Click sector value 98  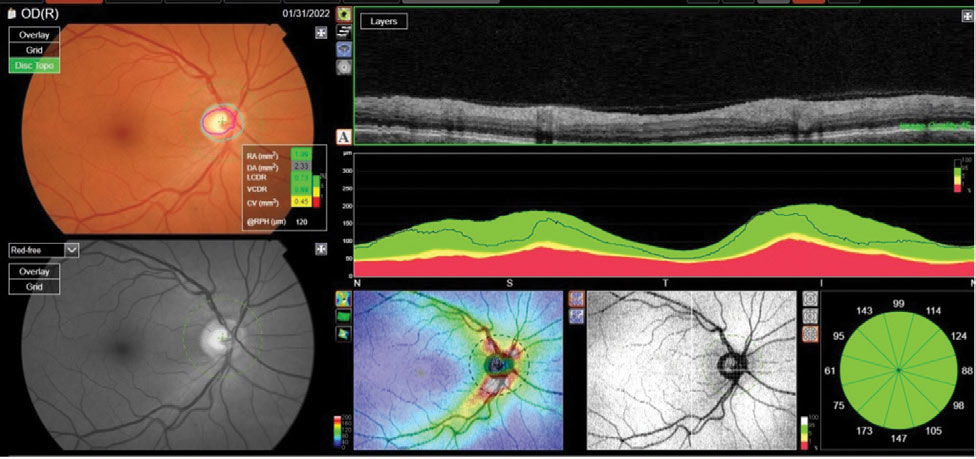[x=961, y=405]
